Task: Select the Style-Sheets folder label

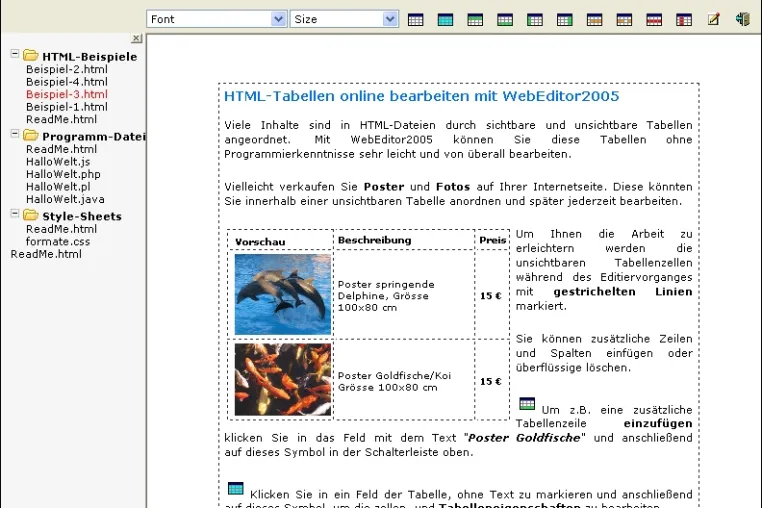Action: pos(82,216)
